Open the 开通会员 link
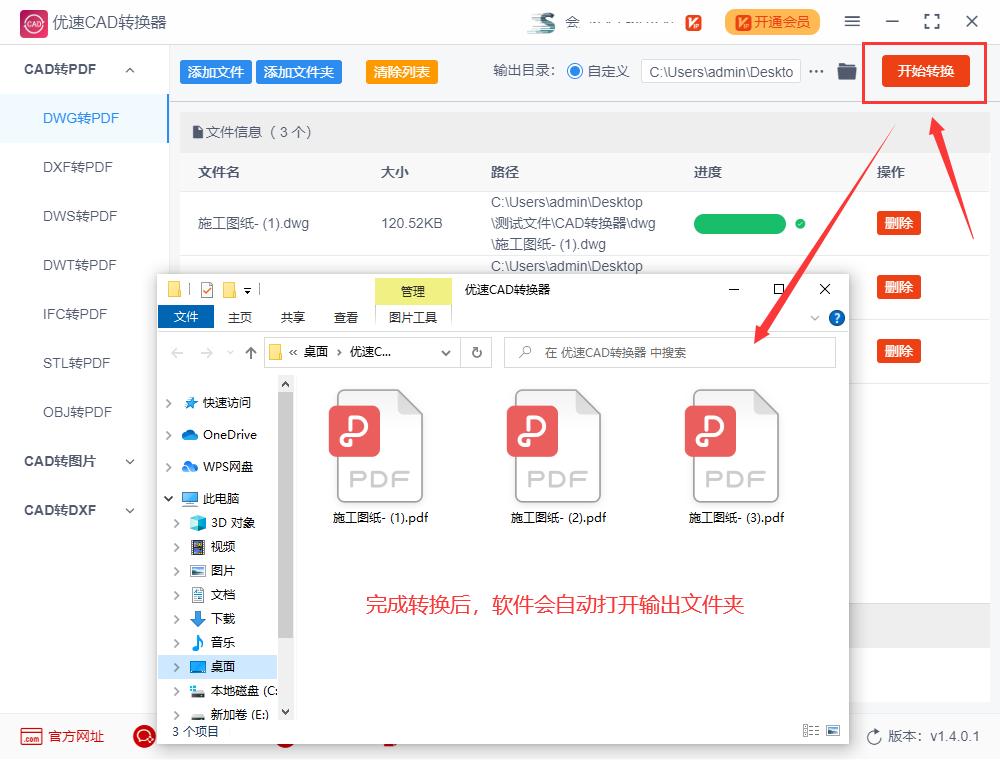 click(772, 22)
